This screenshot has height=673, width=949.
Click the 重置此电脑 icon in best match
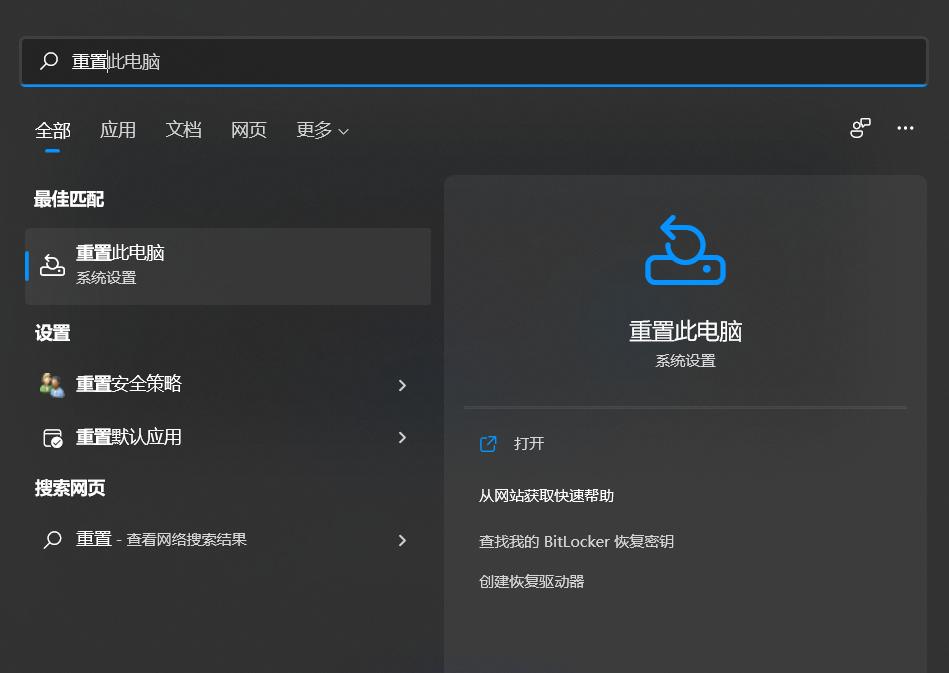pos(52,265)
